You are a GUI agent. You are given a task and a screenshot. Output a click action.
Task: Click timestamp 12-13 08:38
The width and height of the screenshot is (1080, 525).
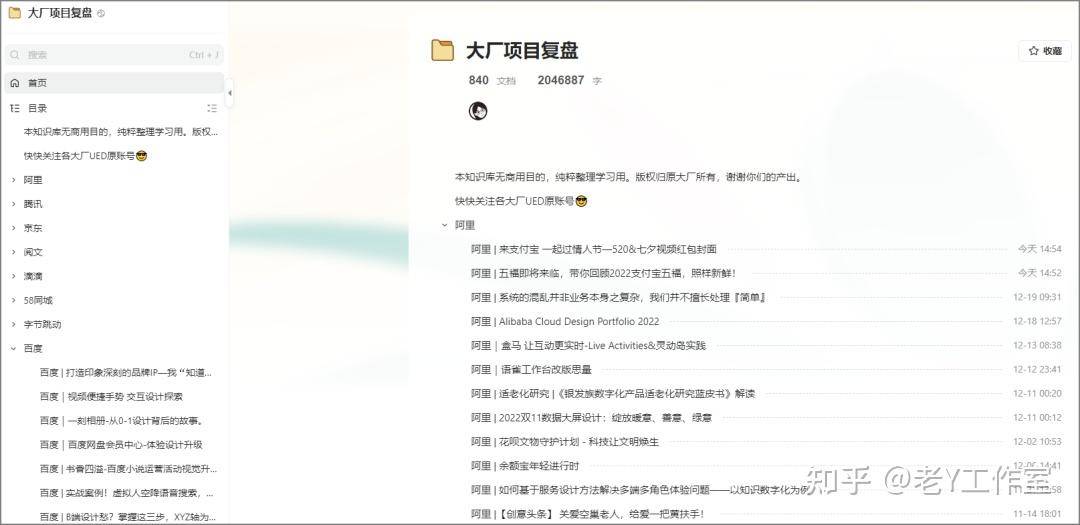1037,345
